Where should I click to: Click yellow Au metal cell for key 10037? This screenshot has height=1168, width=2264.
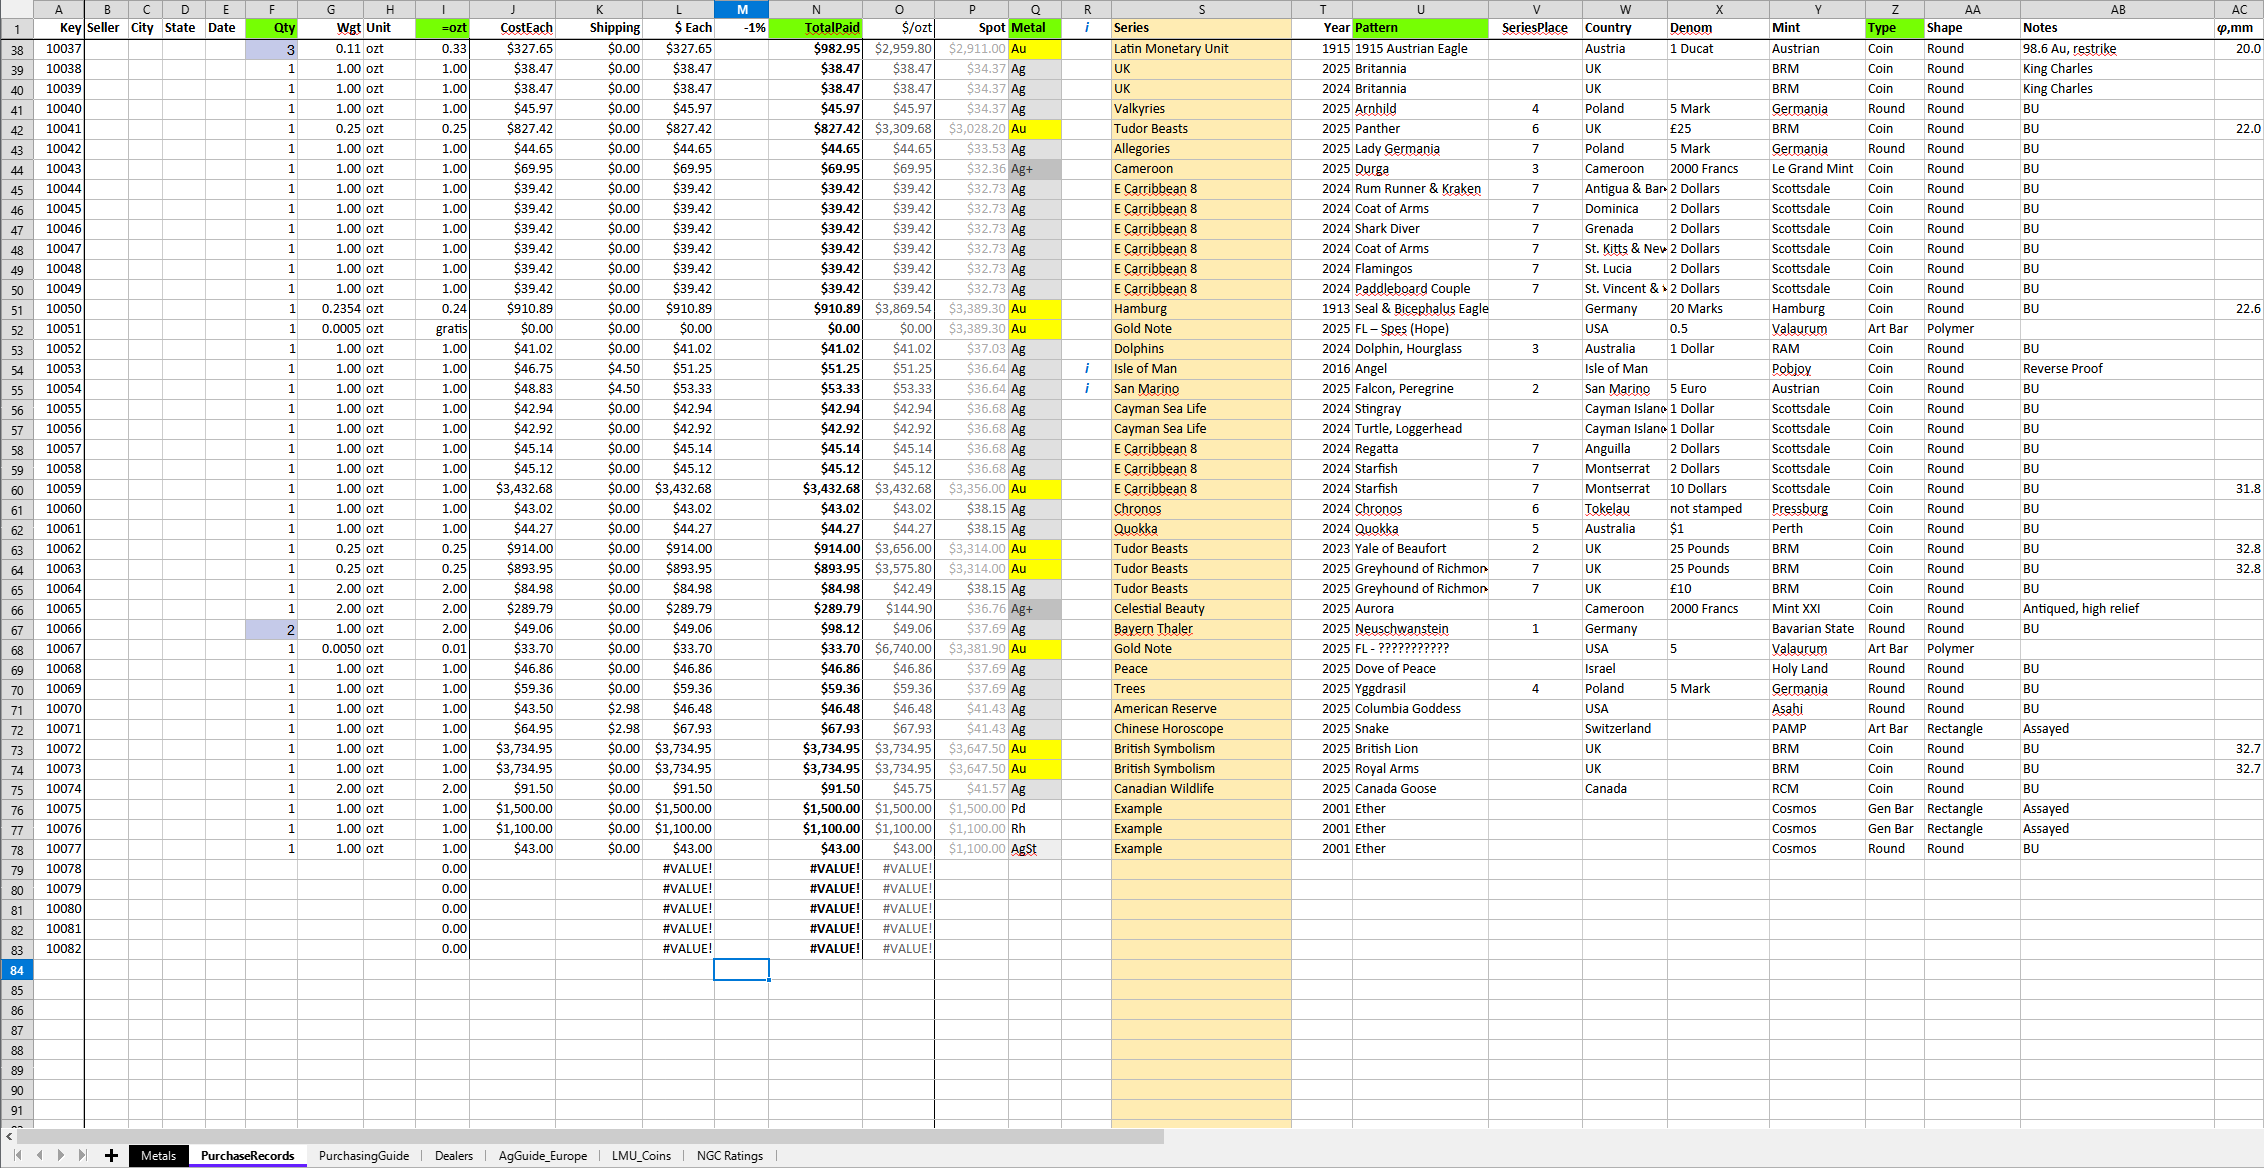pyautogui.click(x=1034, y=49)
